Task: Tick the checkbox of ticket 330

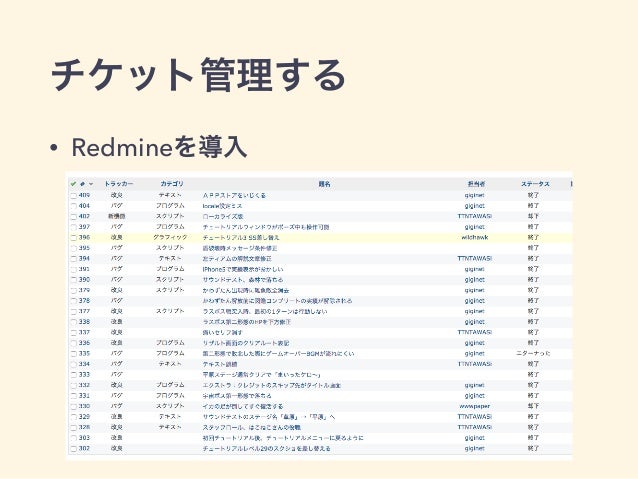Action: 74,407
